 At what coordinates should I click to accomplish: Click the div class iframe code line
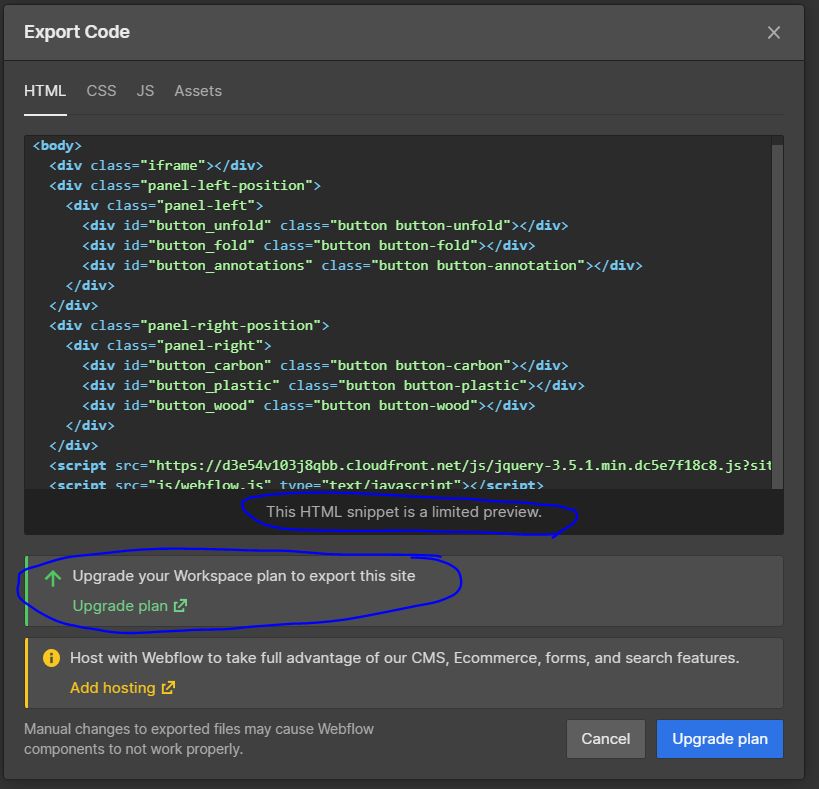[156, 166]
